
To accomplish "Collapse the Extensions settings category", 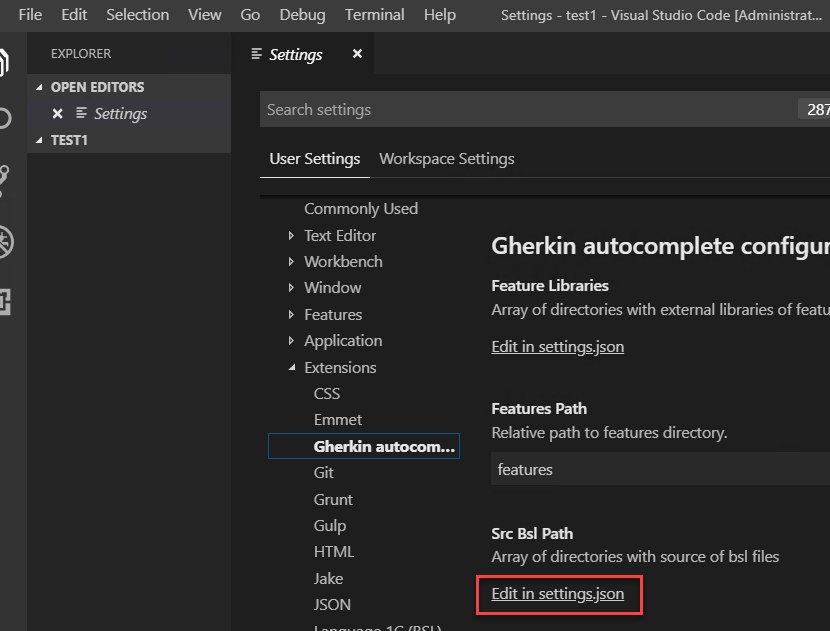I will pyautogui.click(x=292, y=367).
